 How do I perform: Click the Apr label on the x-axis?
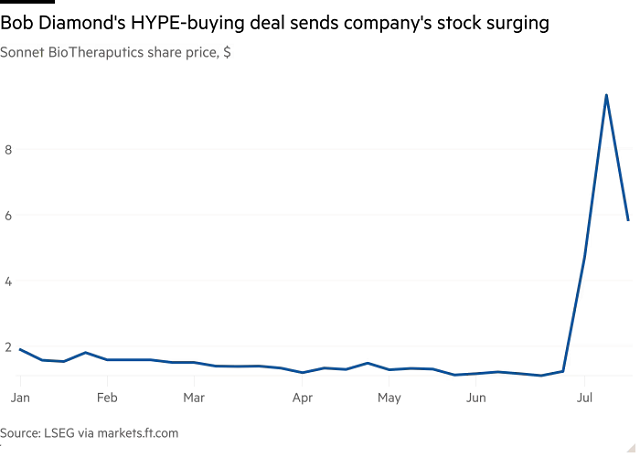[302, 398]
